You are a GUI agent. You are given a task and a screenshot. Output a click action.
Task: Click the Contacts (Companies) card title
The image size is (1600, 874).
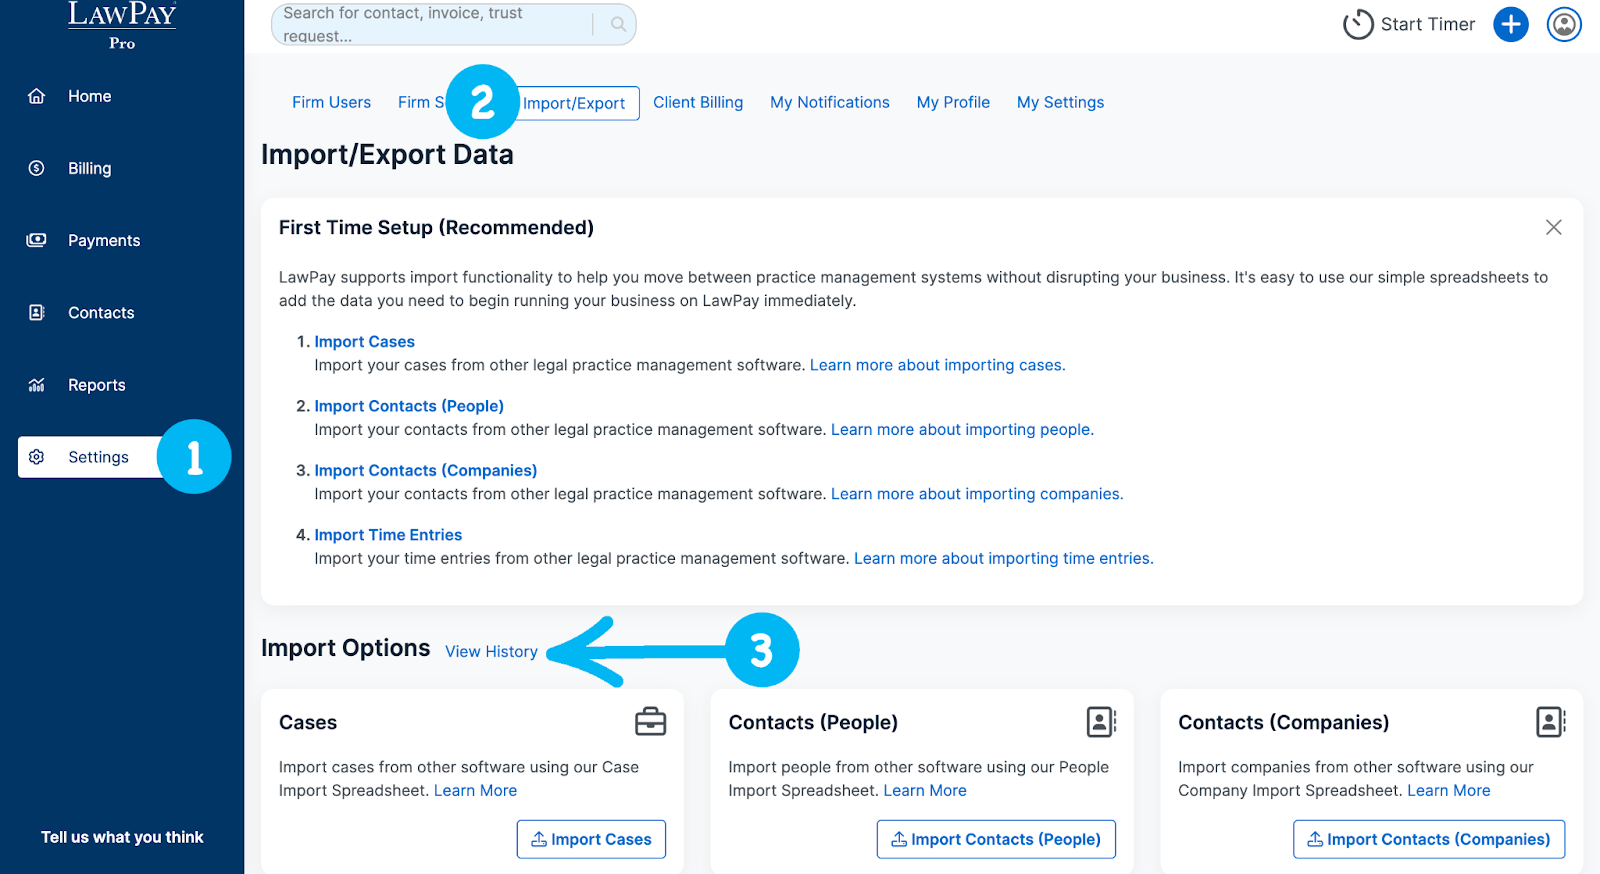pyautogui.click(x=1283, y=722)
